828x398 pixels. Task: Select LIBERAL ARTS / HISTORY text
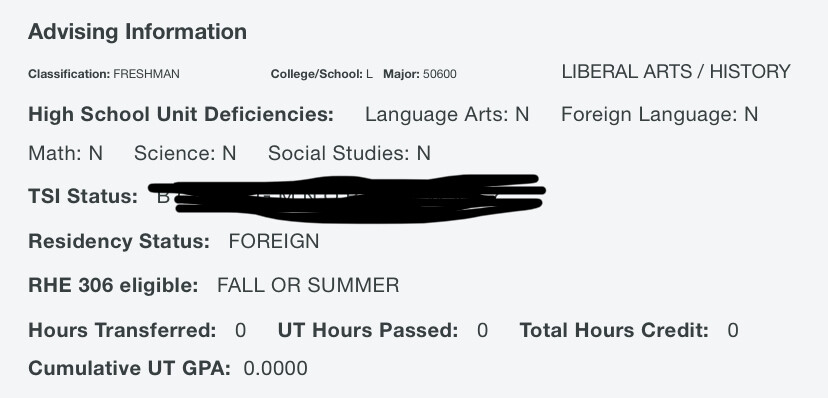pos(676,71)
